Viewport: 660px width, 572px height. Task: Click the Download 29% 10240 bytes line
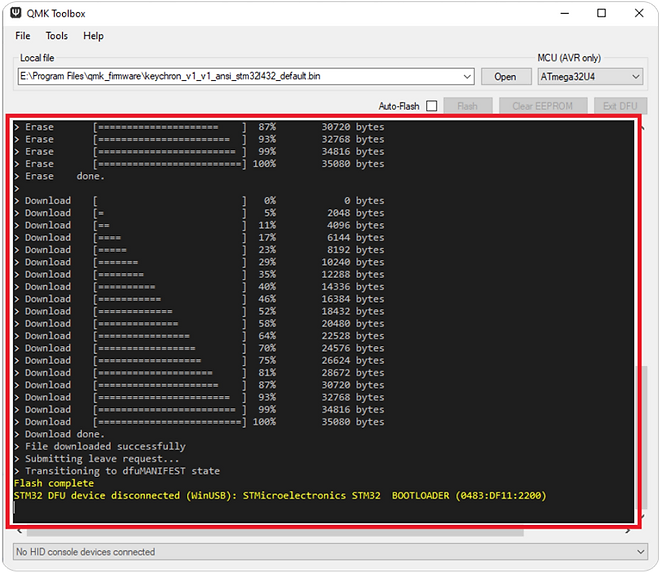click(199, 262)
